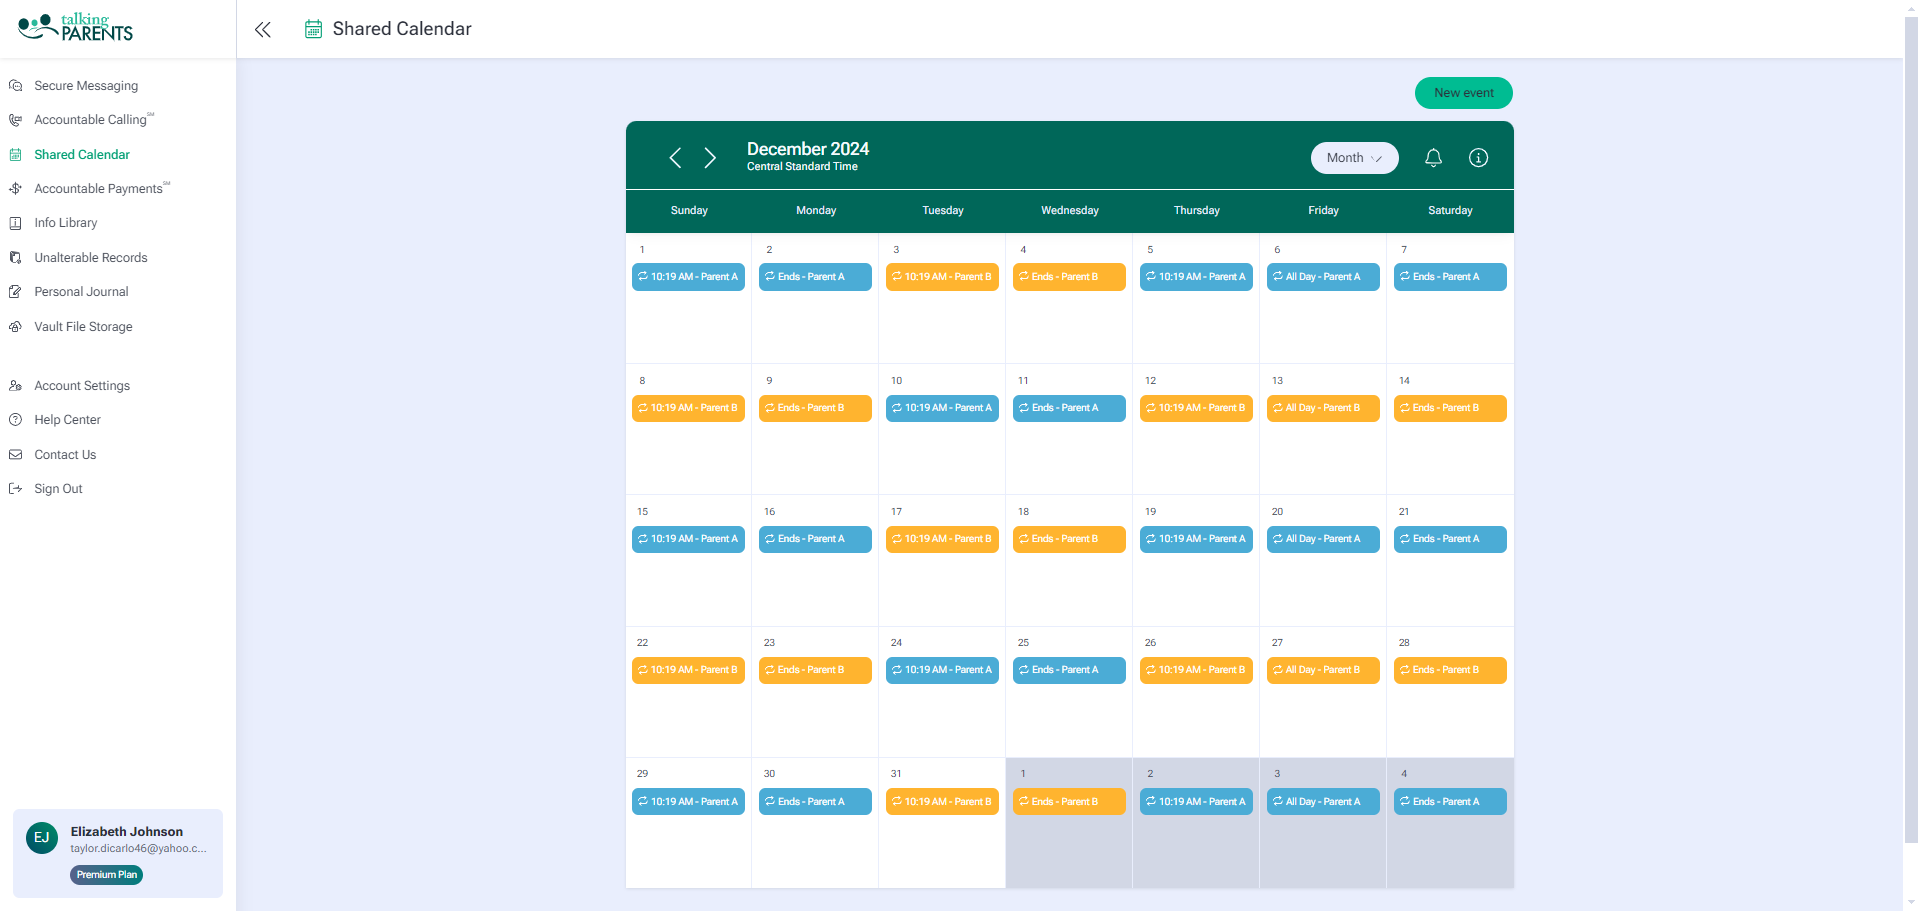Click Sign Out link
Screen dimensions: 1920x911
58,489
